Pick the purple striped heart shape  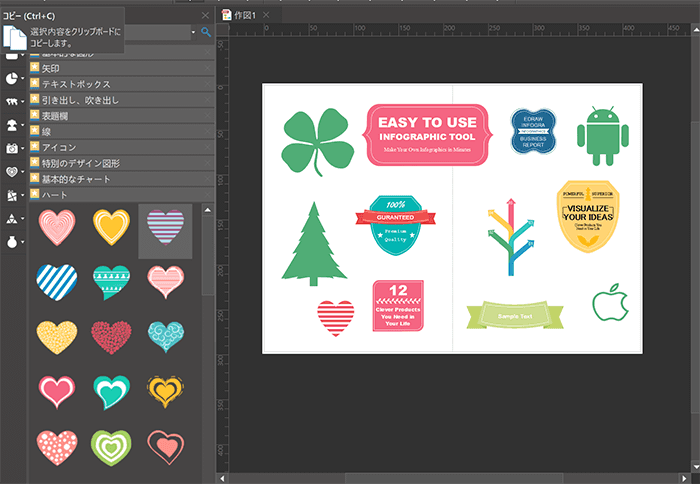(165, 227)
